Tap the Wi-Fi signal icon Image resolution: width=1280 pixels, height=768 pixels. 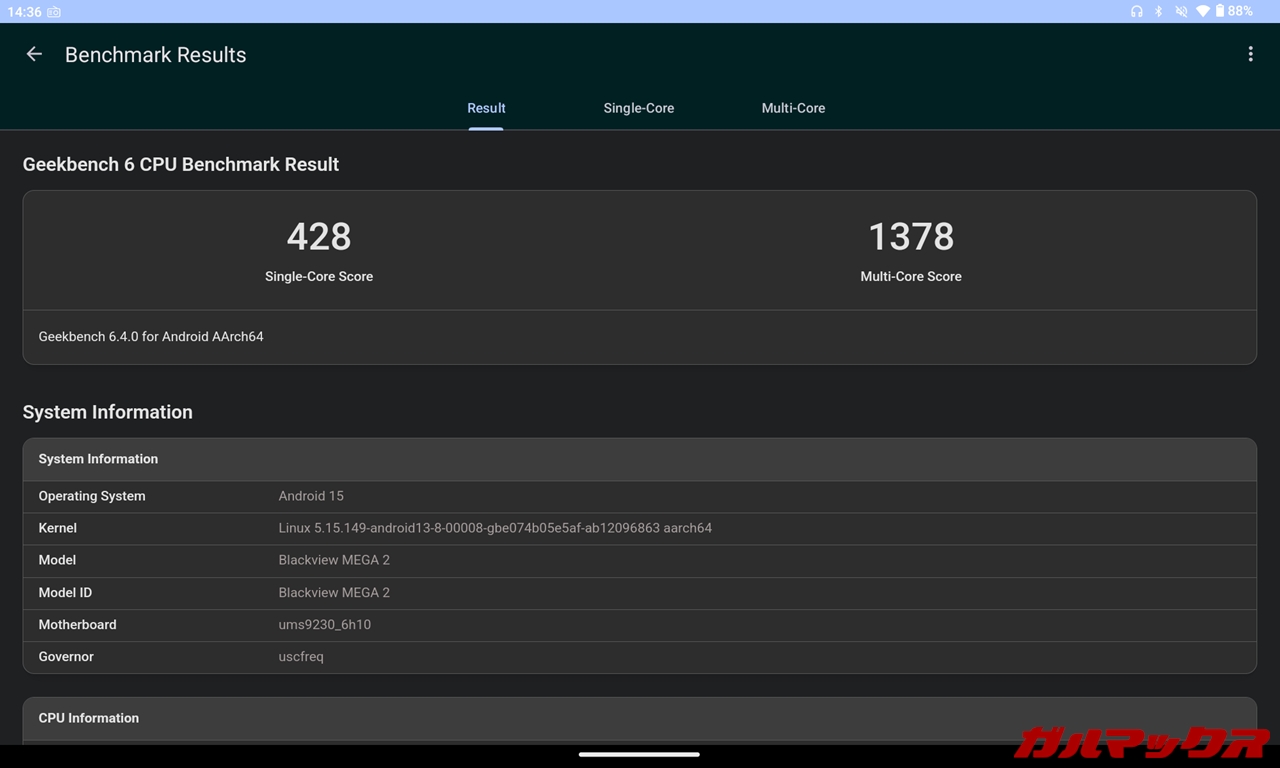1202,11
